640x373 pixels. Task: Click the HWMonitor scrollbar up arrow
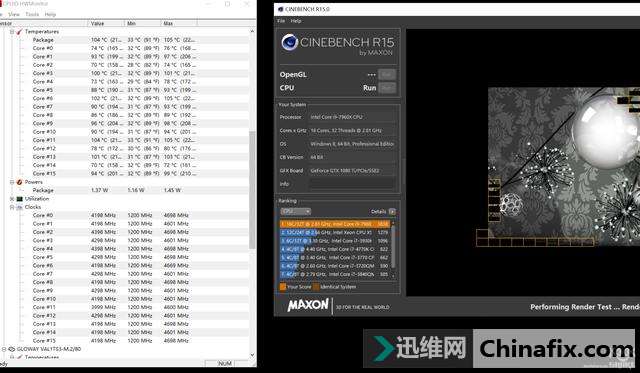[x=252, y=31]
